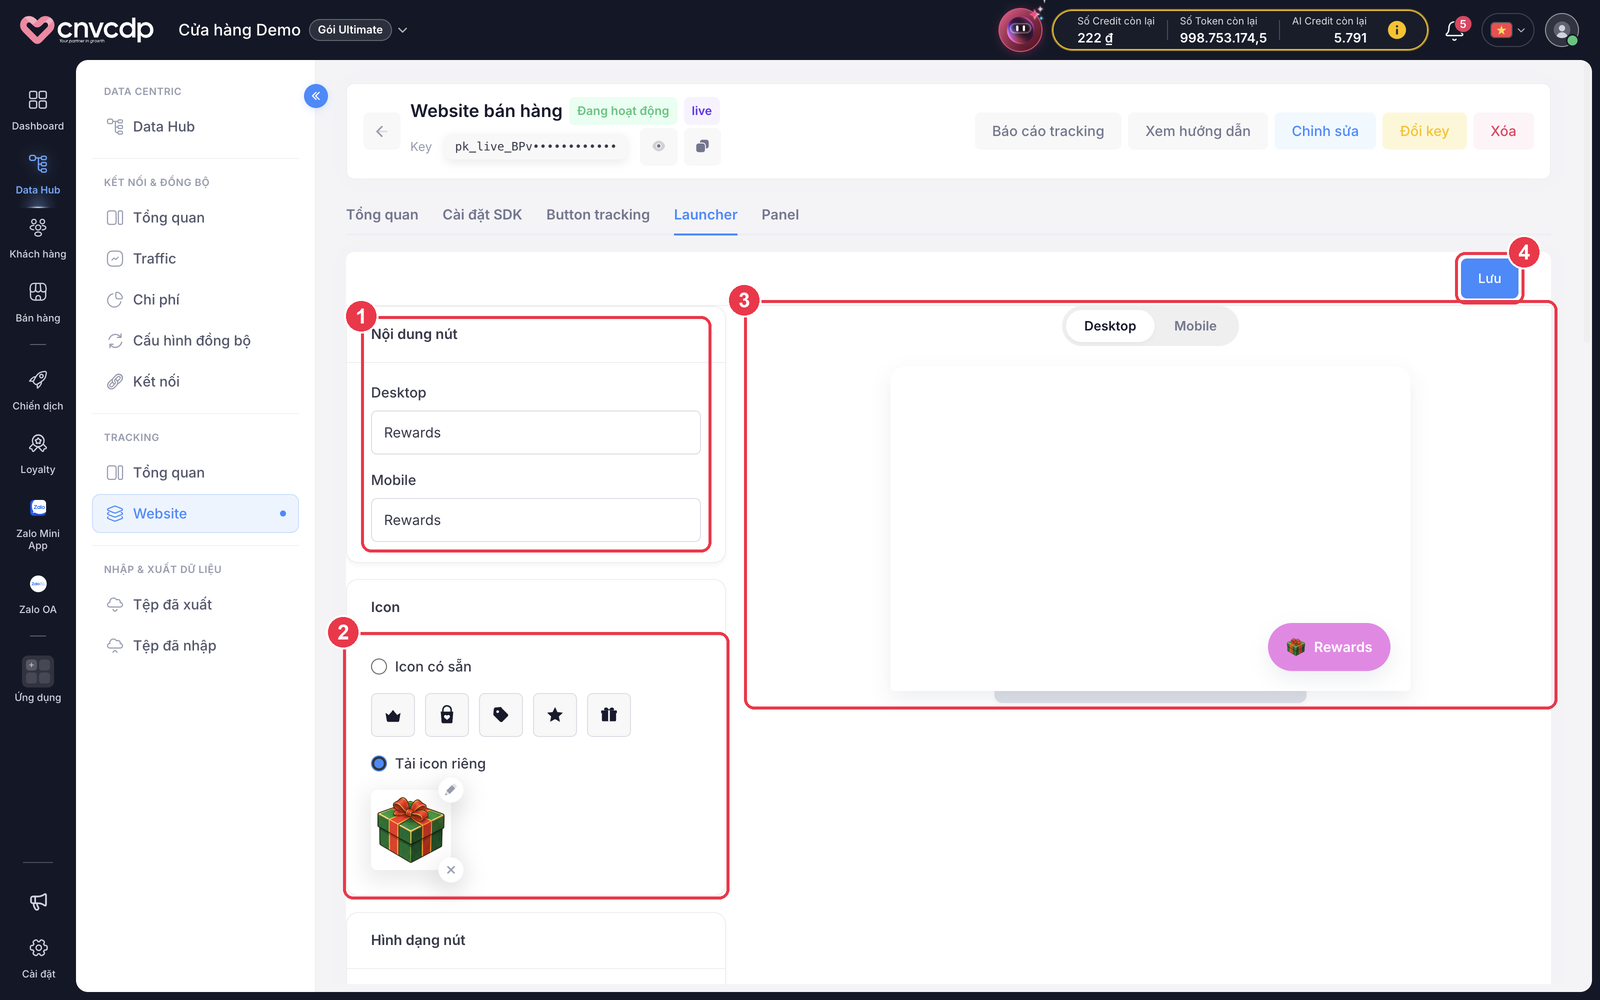Open Loyalty in the left rail
Image resolution: width=1600 pixels, height=1000 pixels.
click(x=38, y=454)
